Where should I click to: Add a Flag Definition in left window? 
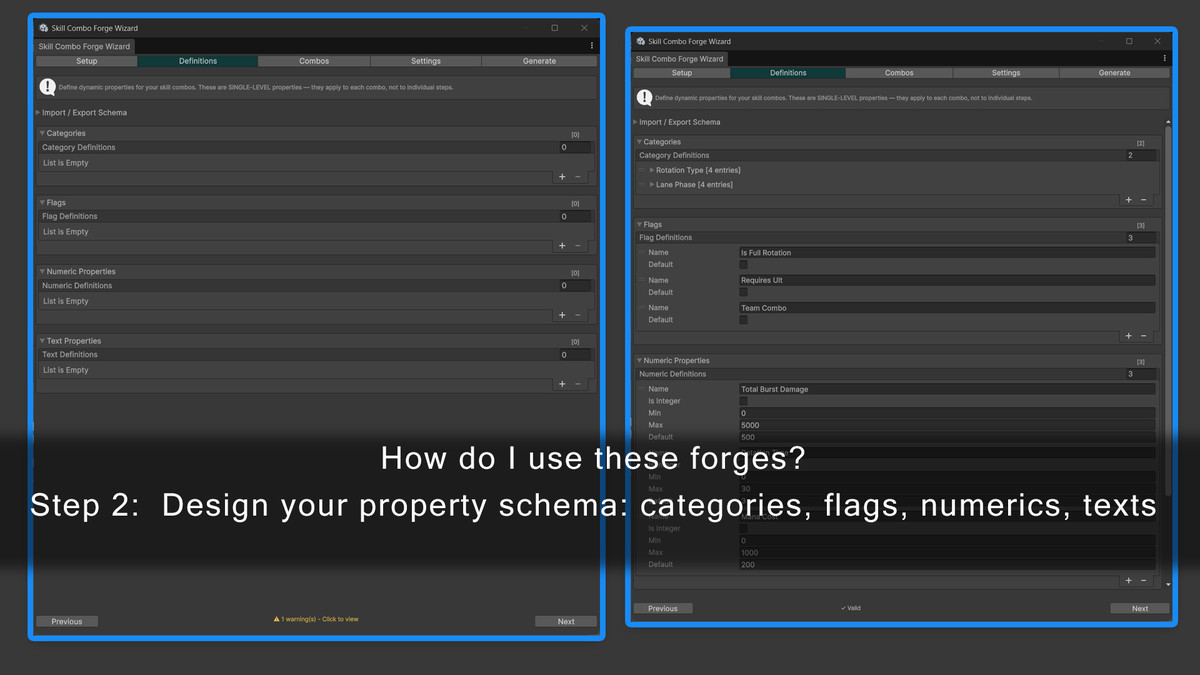(562, 246)
